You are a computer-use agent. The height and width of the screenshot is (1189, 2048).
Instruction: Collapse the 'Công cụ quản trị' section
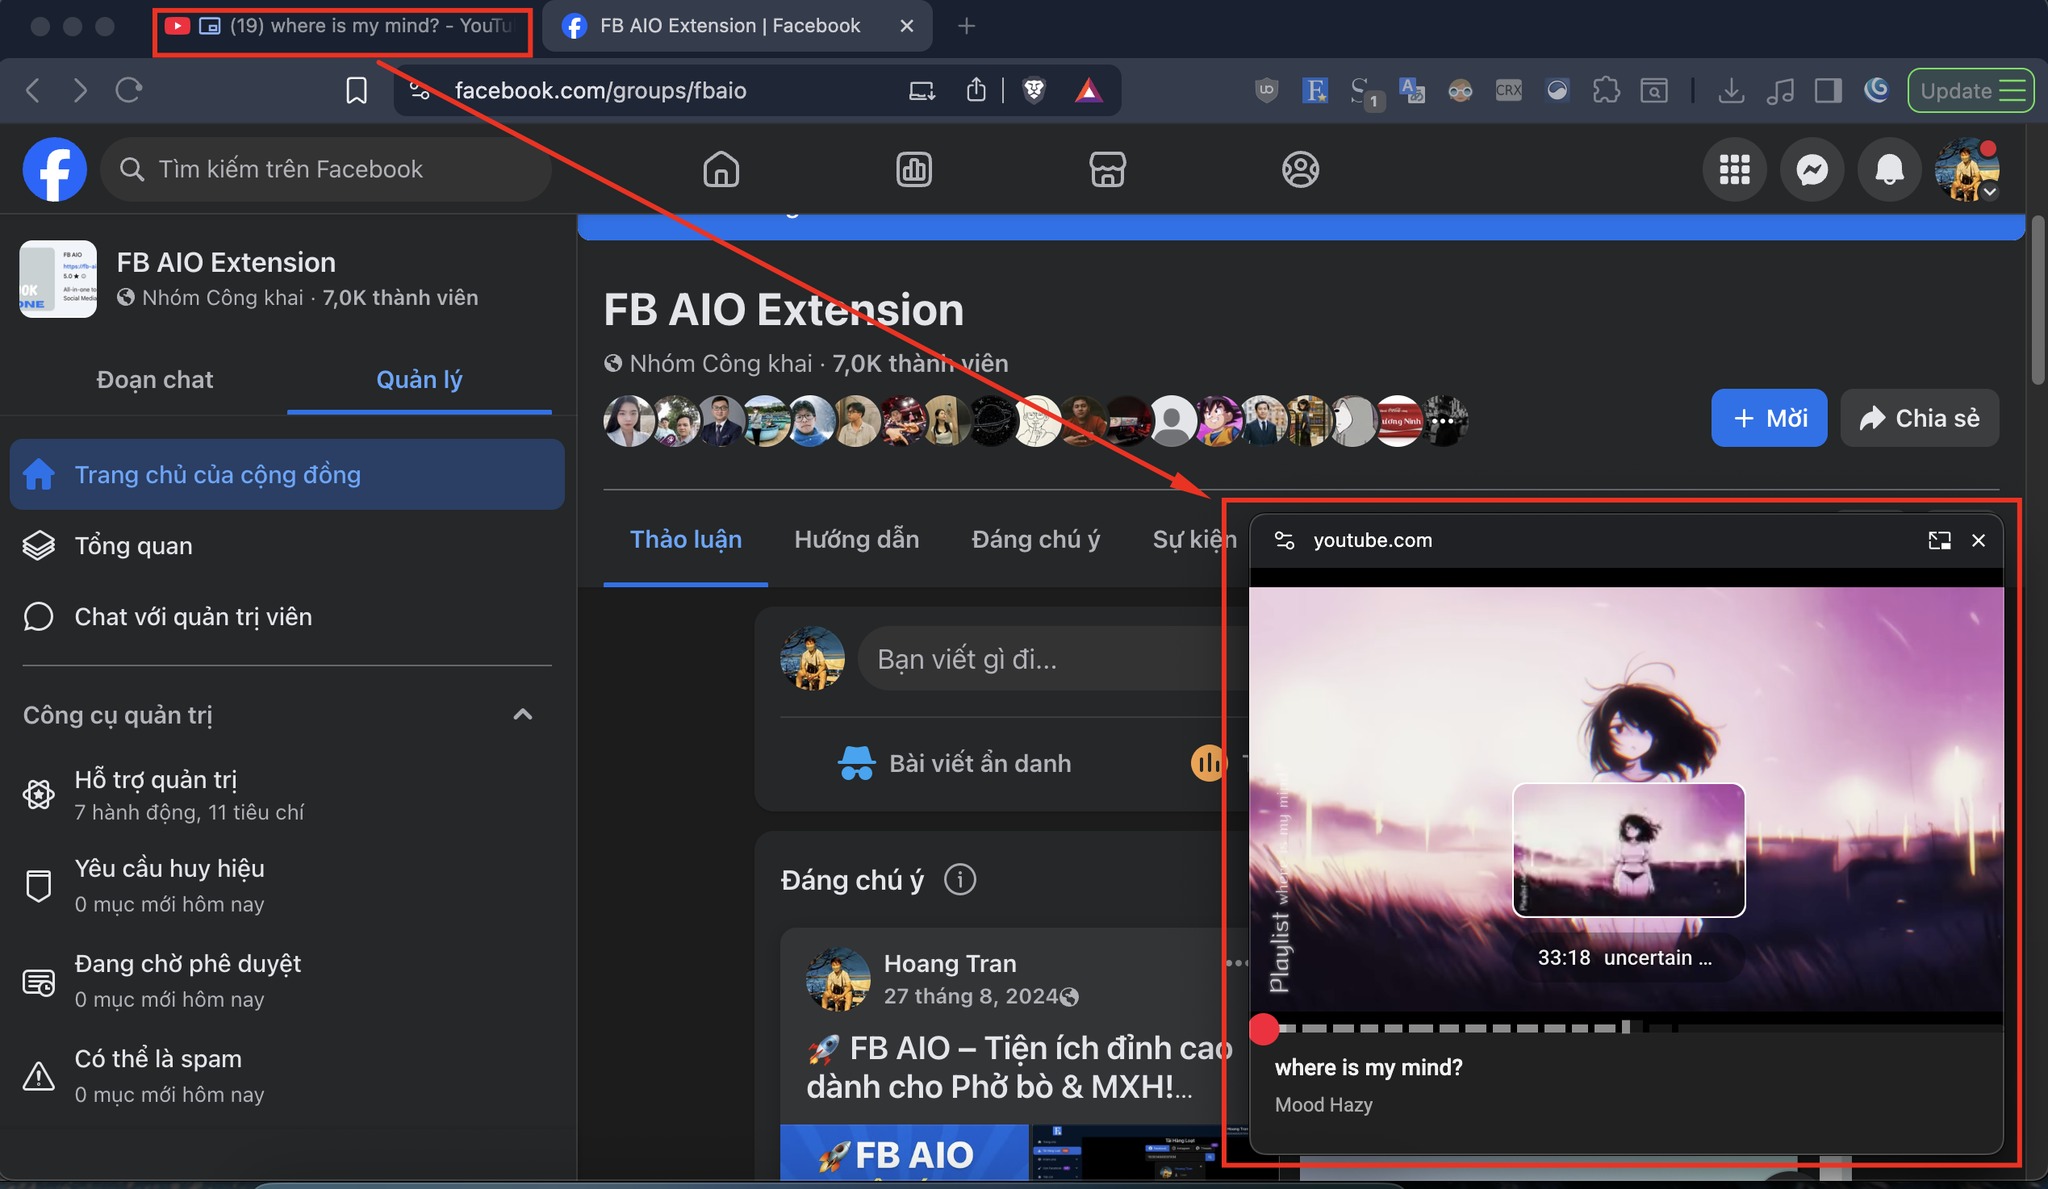[522, 714]
